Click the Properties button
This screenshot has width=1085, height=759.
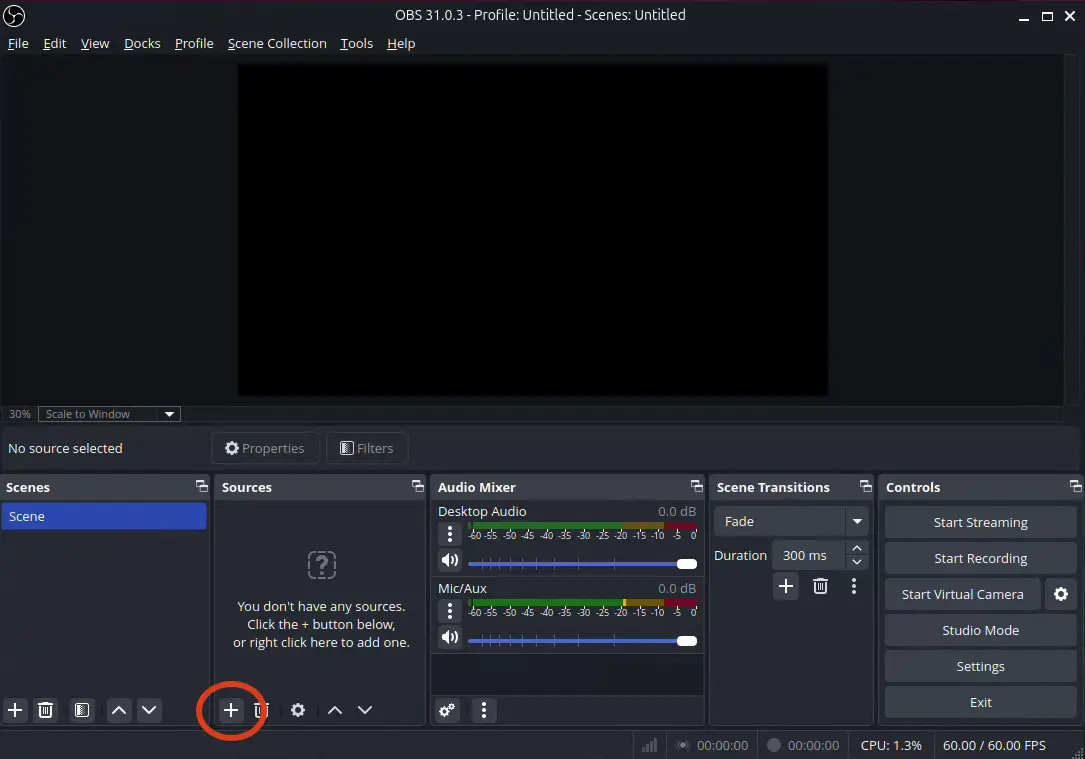coord(265,448)
